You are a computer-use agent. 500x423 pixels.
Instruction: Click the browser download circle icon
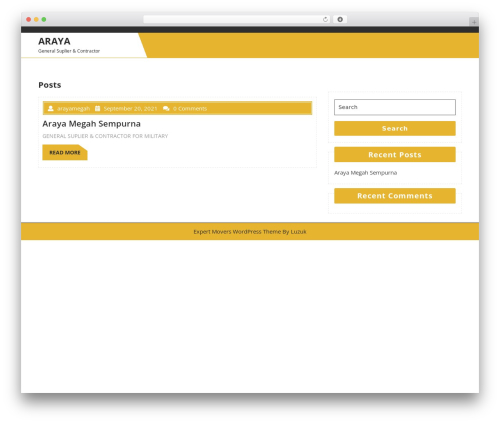(x=340, y=19)
